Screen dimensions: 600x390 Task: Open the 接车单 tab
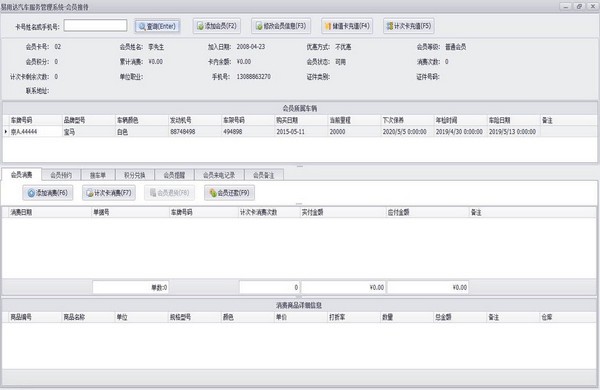point(98,175)
